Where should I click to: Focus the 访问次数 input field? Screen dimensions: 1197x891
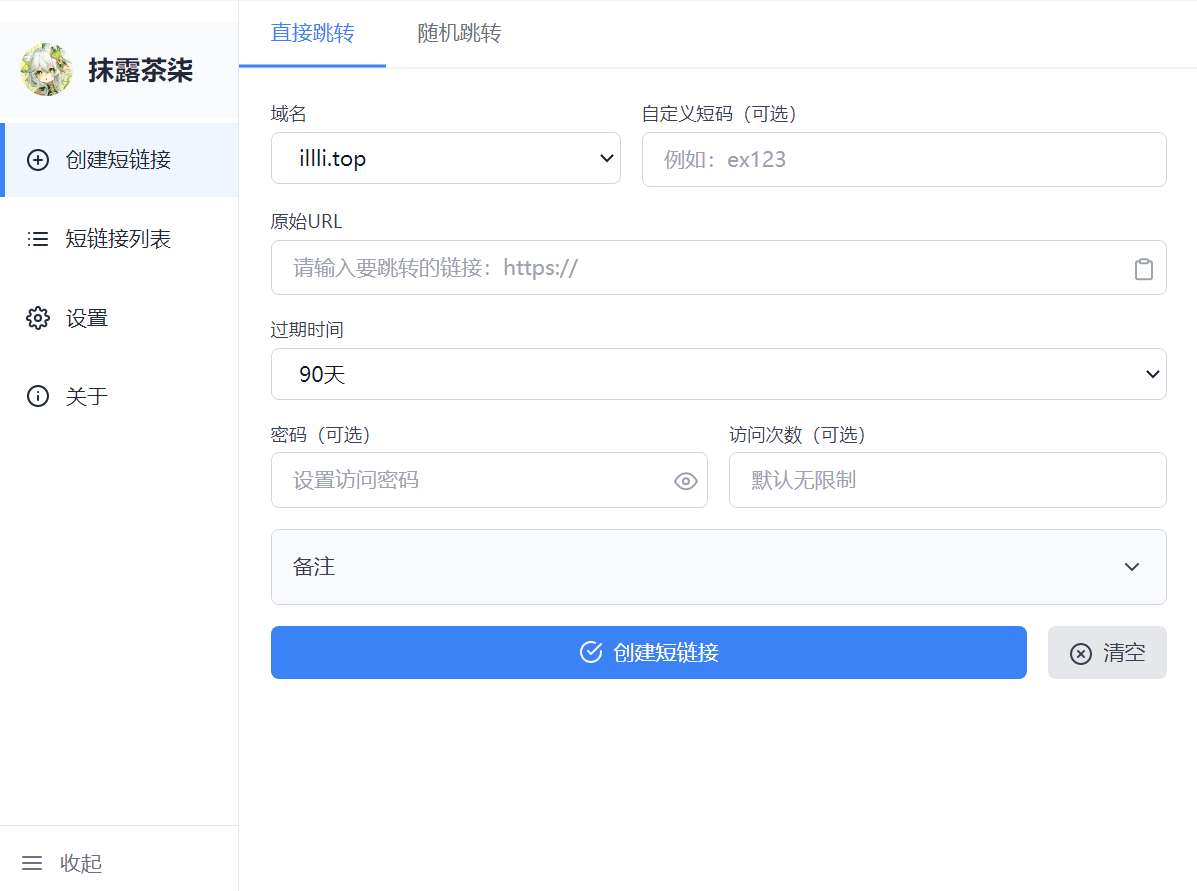point(947,480)
